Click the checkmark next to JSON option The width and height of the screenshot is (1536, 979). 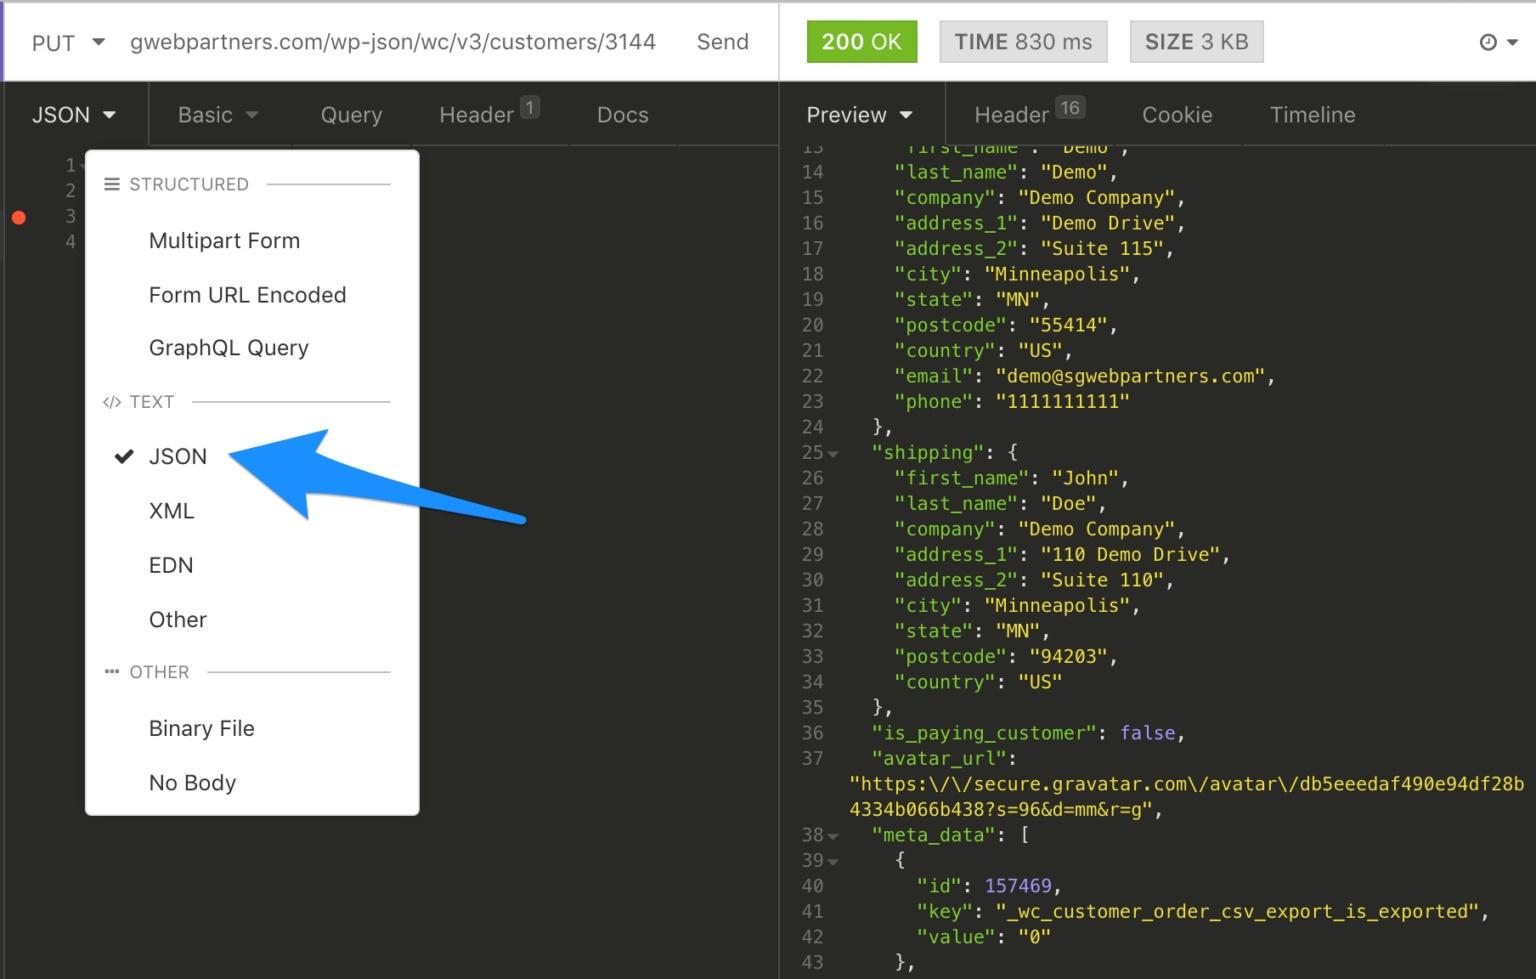point(123,456)
